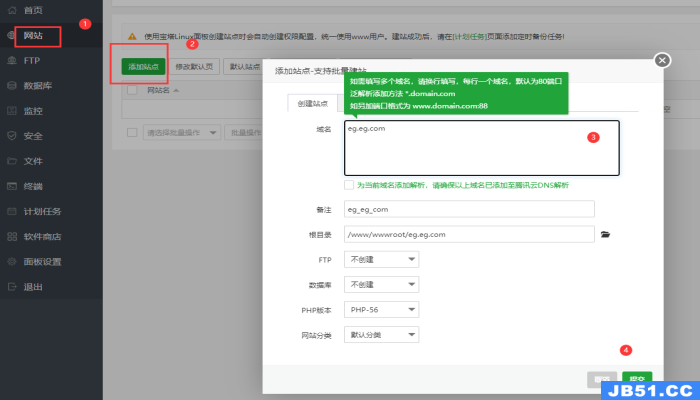
Task: Toggle the select-all checkbox beside 网站名
Action: pos(132,90)
